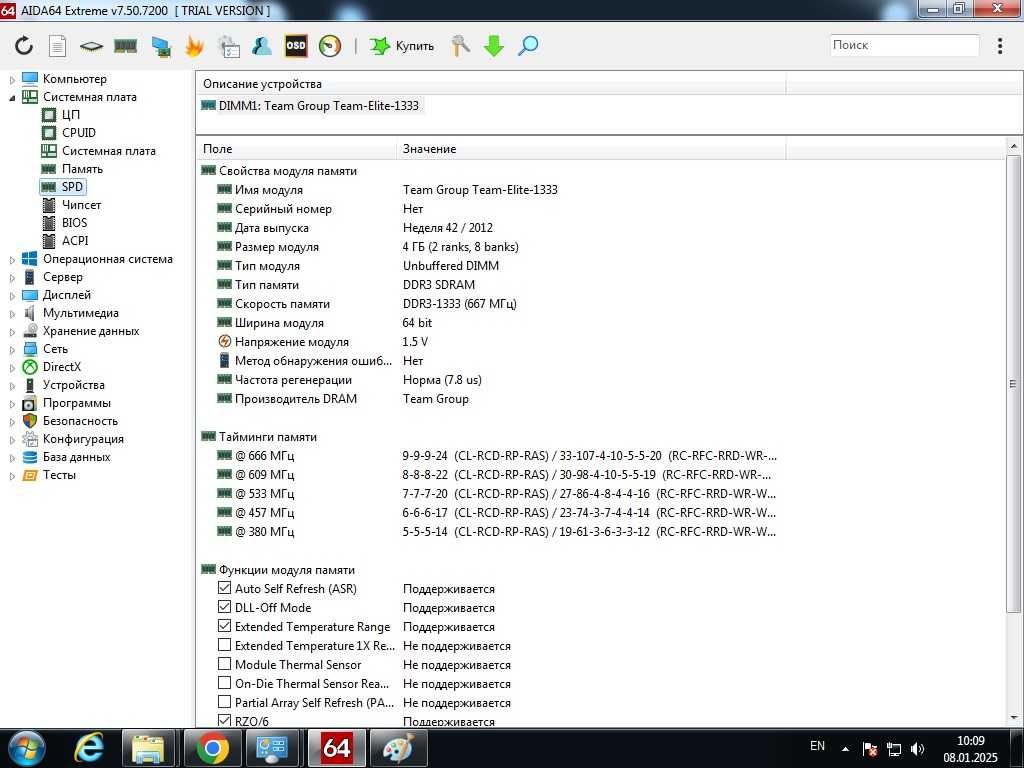Focus the Поиск search field
The height and width of the screenshot is (768, 1024).
tap(904, 45)
